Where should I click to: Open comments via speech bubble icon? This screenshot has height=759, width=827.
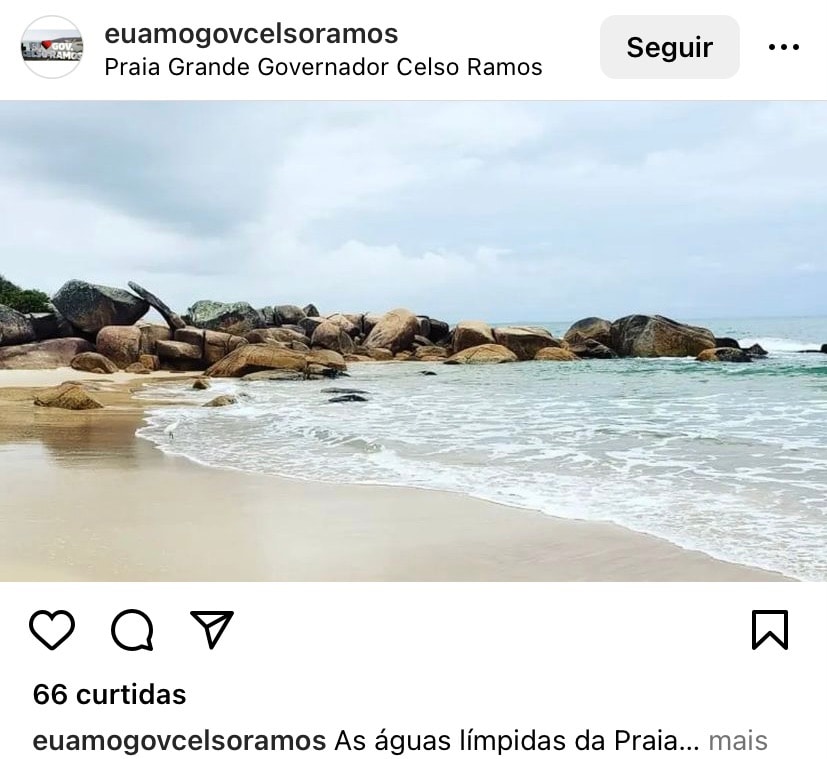point(132,629)
